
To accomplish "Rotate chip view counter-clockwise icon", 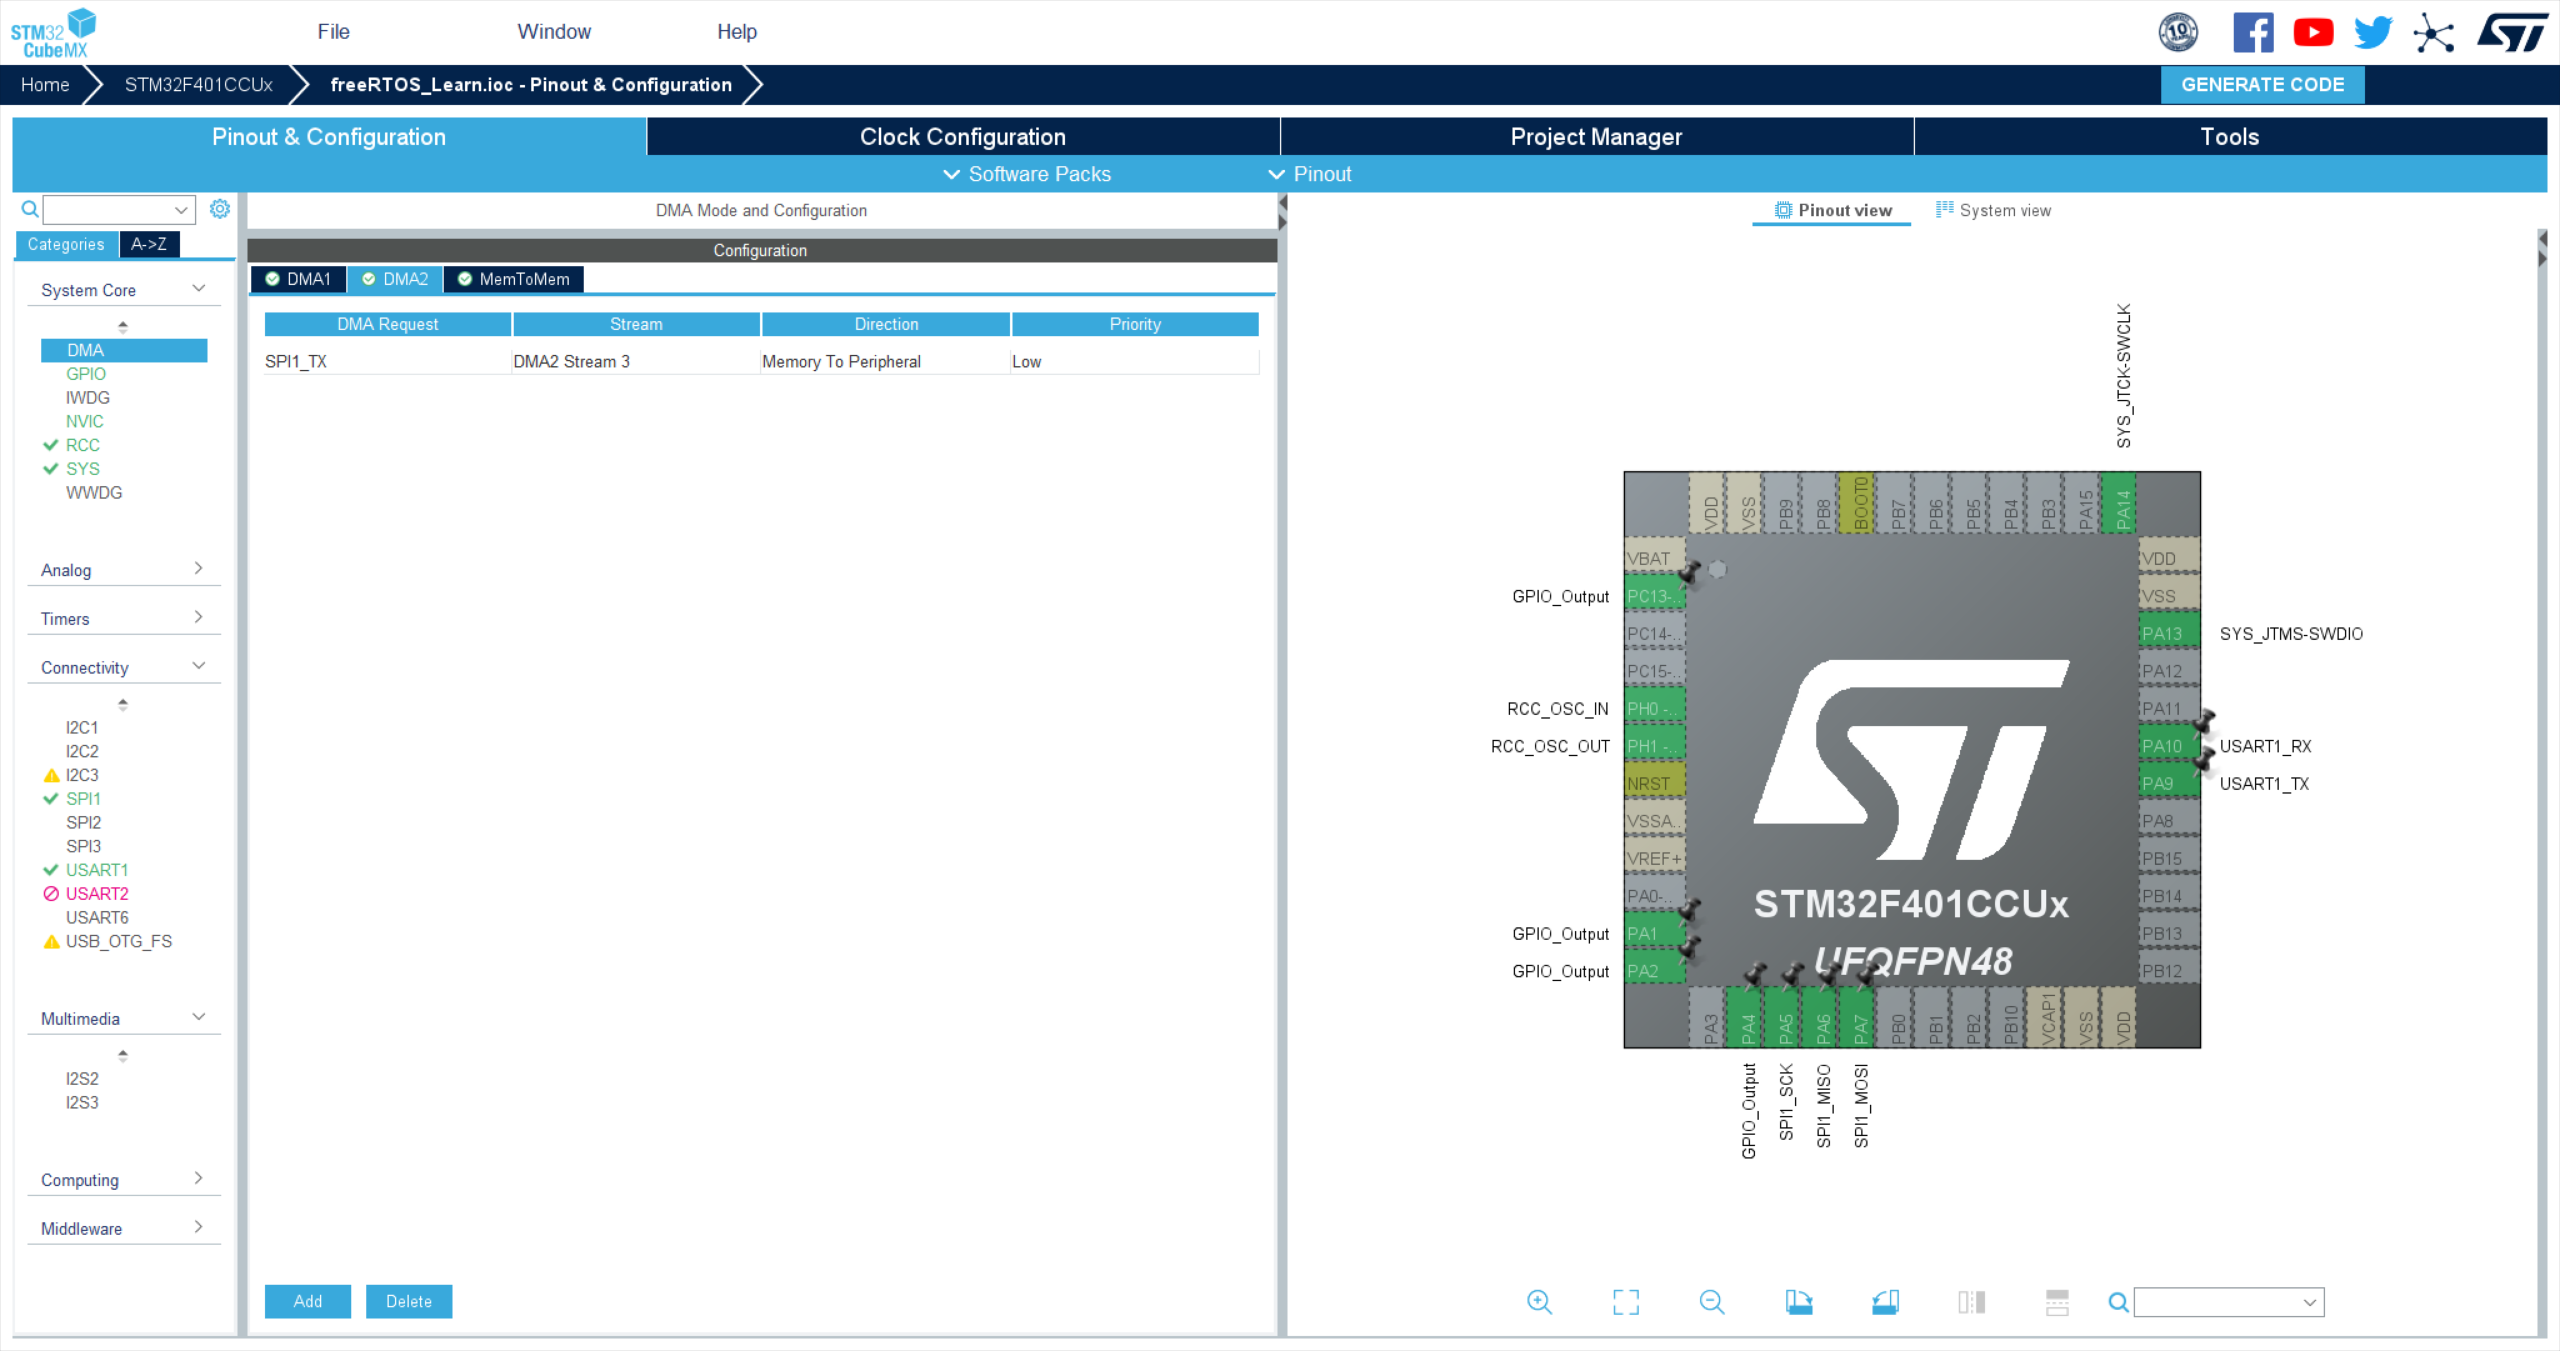I will [x=1885, y=1301].
